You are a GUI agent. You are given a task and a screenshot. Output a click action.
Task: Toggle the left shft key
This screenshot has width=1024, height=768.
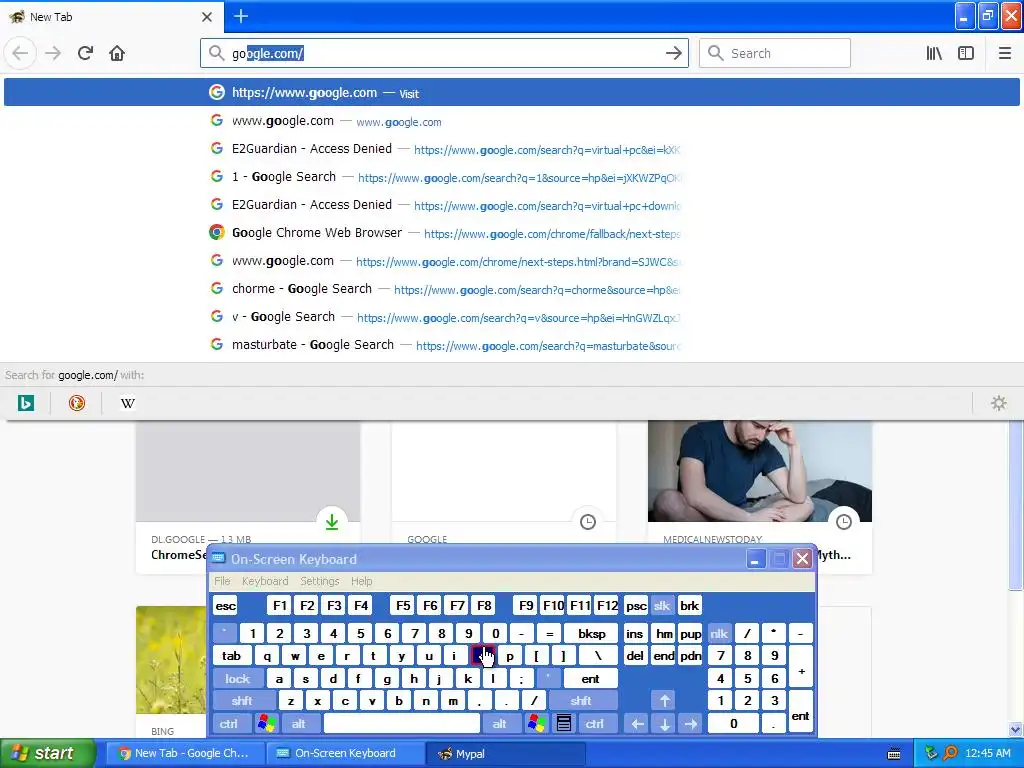click(x=242, y=701)
